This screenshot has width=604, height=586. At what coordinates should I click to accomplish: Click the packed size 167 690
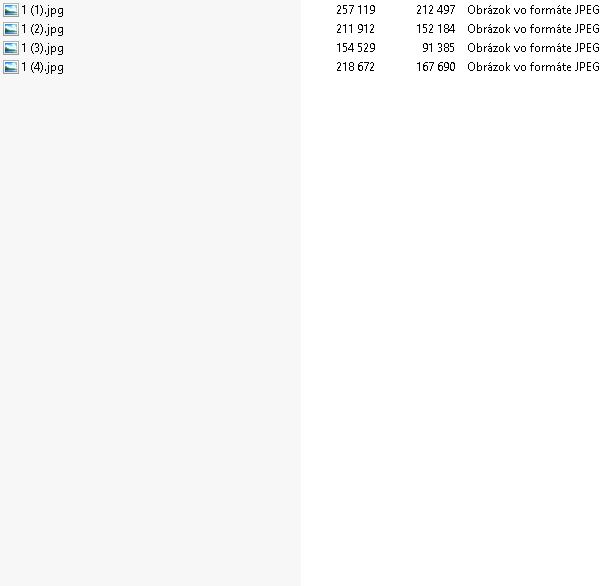coord(436,67)
